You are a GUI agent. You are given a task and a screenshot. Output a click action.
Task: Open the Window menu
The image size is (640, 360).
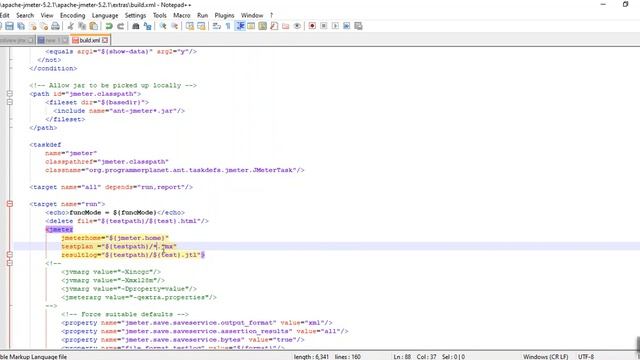pyautogui.click(x=252, y=15)
